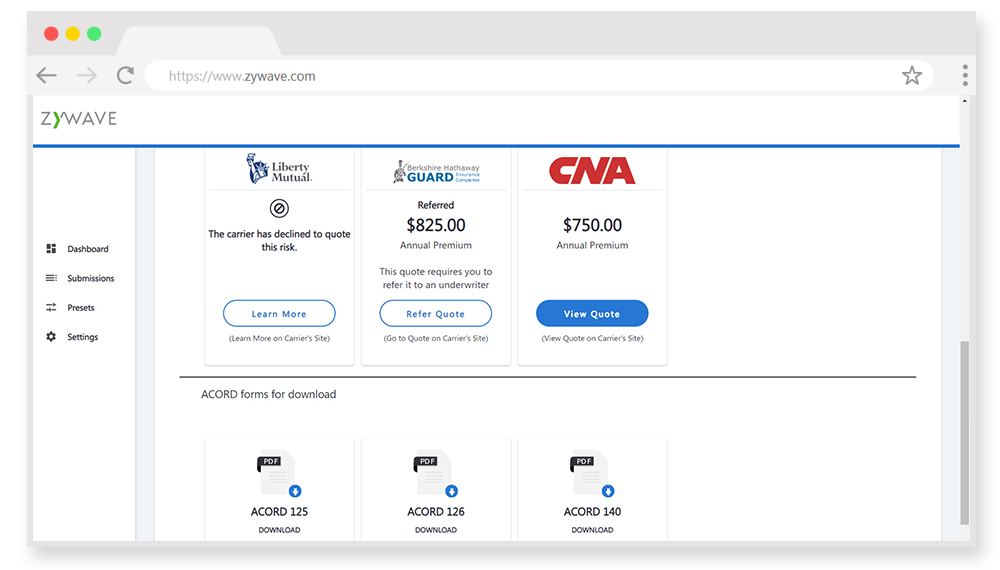
Task: Click 'Annual Premium' under $825.00
Action: 436,245
